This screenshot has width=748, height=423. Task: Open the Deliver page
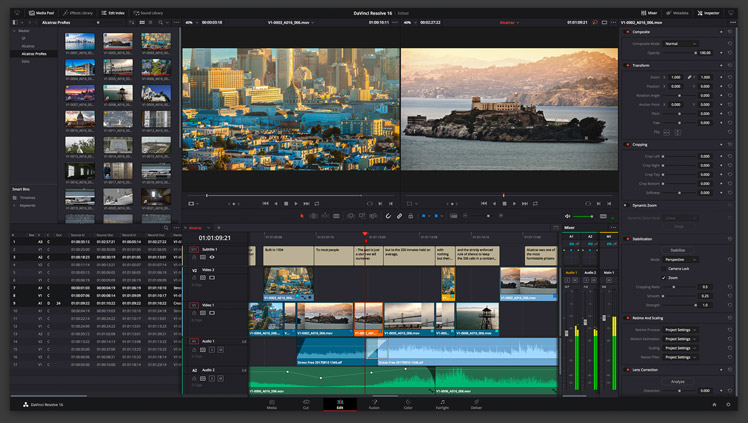(x=476, y=406)
